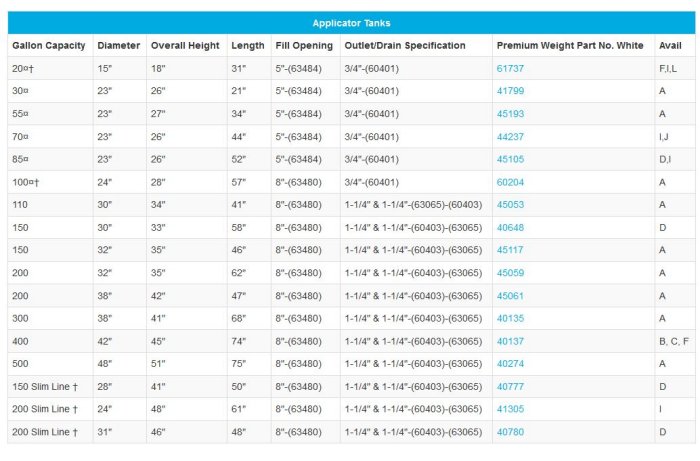
Task: Select part number 44237
Action: [510, 137]
